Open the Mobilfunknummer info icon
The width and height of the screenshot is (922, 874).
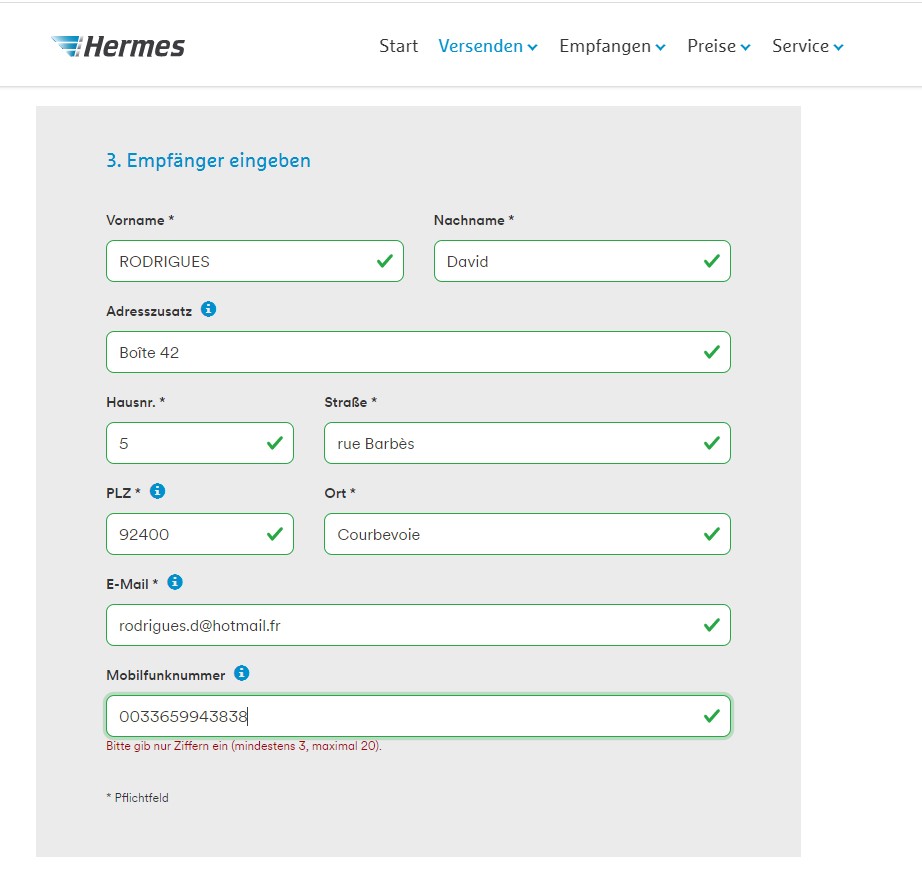(x=241, y=673)
